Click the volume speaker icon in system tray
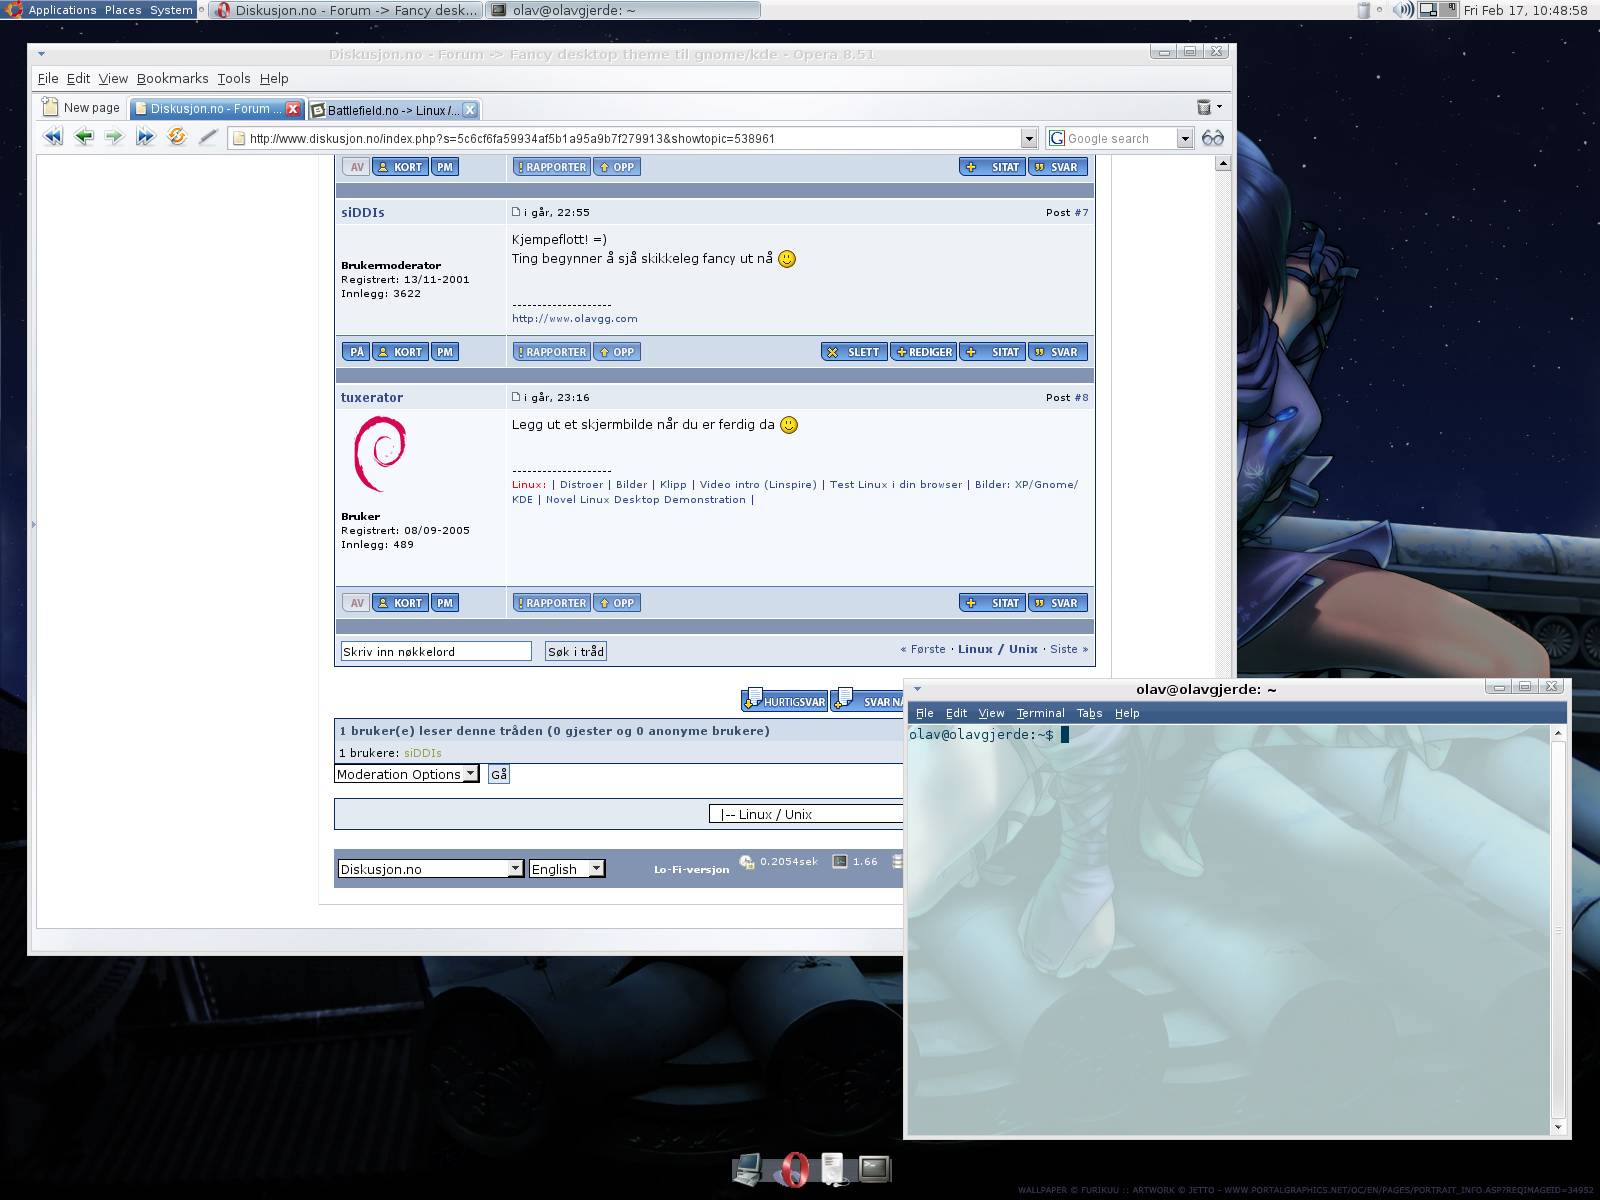 pos(1403,10)
